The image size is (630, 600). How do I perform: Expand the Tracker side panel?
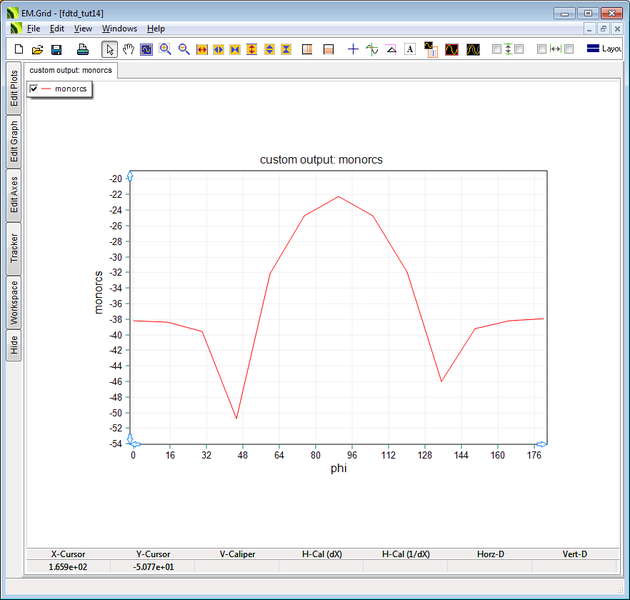[x=14, y=249]
